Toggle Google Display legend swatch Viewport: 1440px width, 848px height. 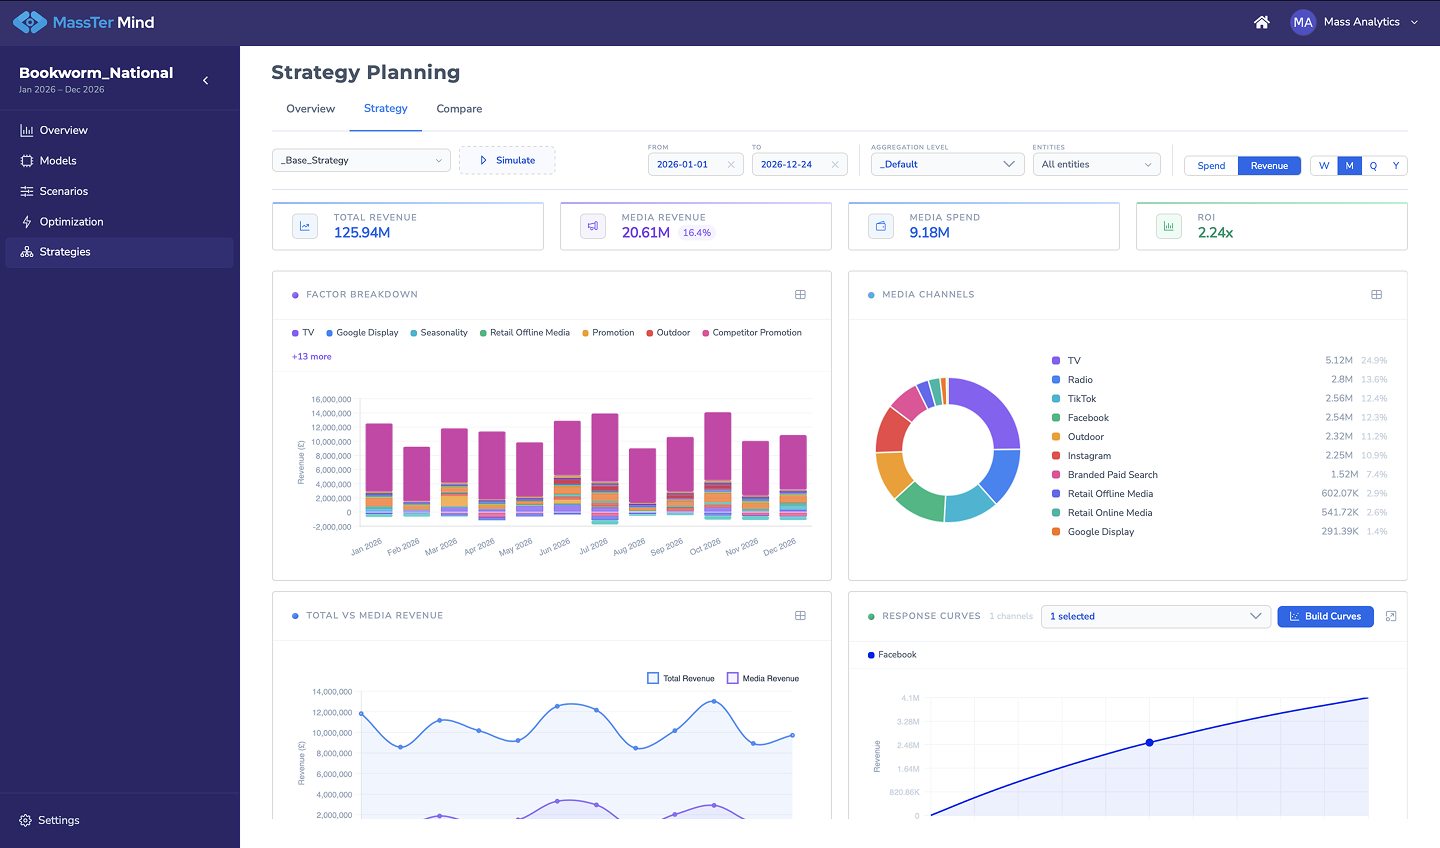(330, 333)
